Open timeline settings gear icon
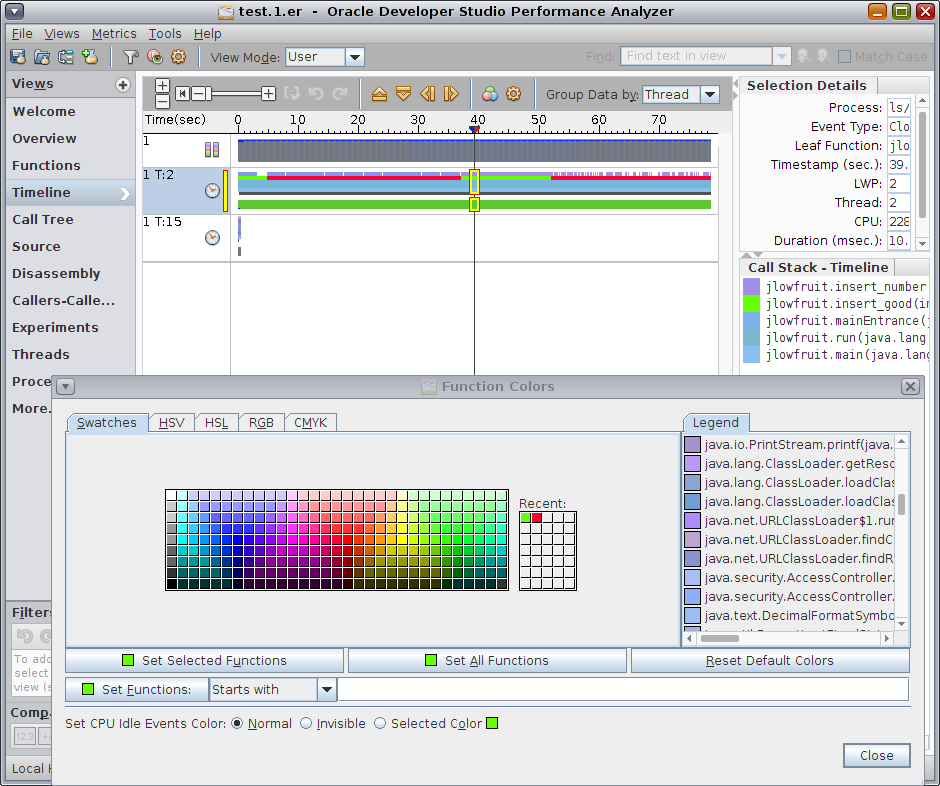The width and height of the screenshot is (940, 786). pyautogui.click(x=514, y=94)
